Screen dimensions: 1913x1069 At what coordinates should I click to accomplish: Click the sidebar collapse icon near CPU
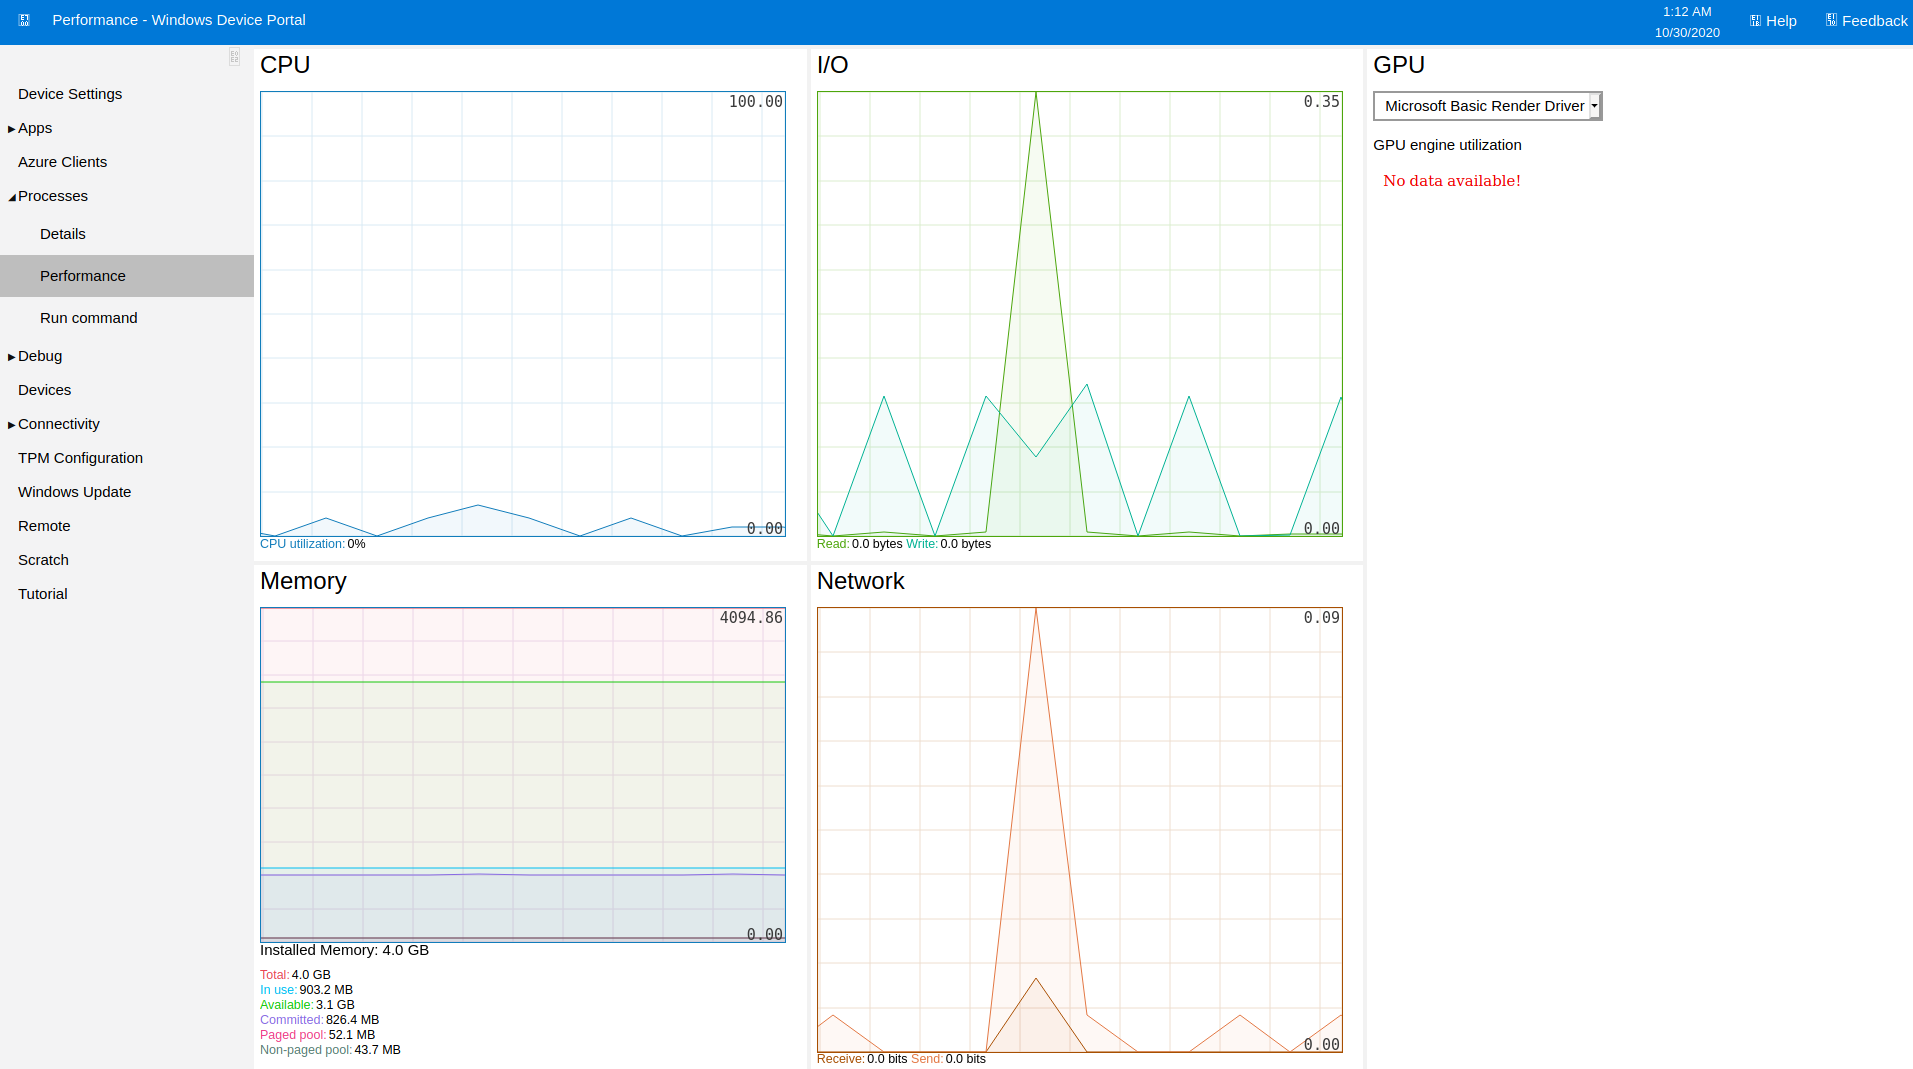[x=234, y=58]
